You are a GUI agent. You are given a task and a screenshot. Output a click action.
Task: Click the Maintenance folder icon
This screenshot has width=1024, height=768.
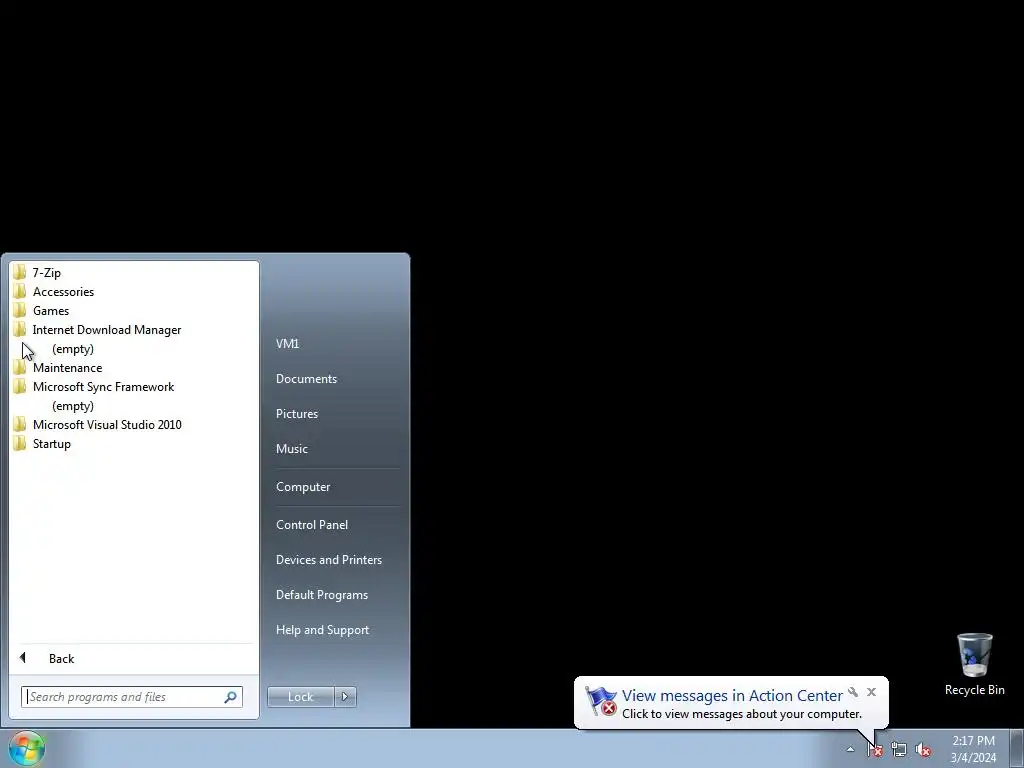20,367
